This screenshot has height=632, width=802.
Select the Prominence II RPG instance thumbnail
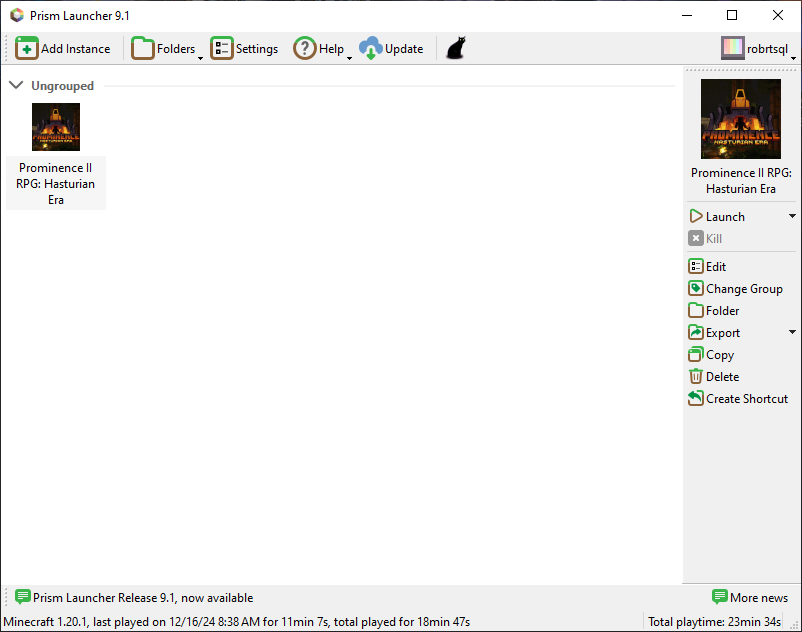click(x=56, y=127)
